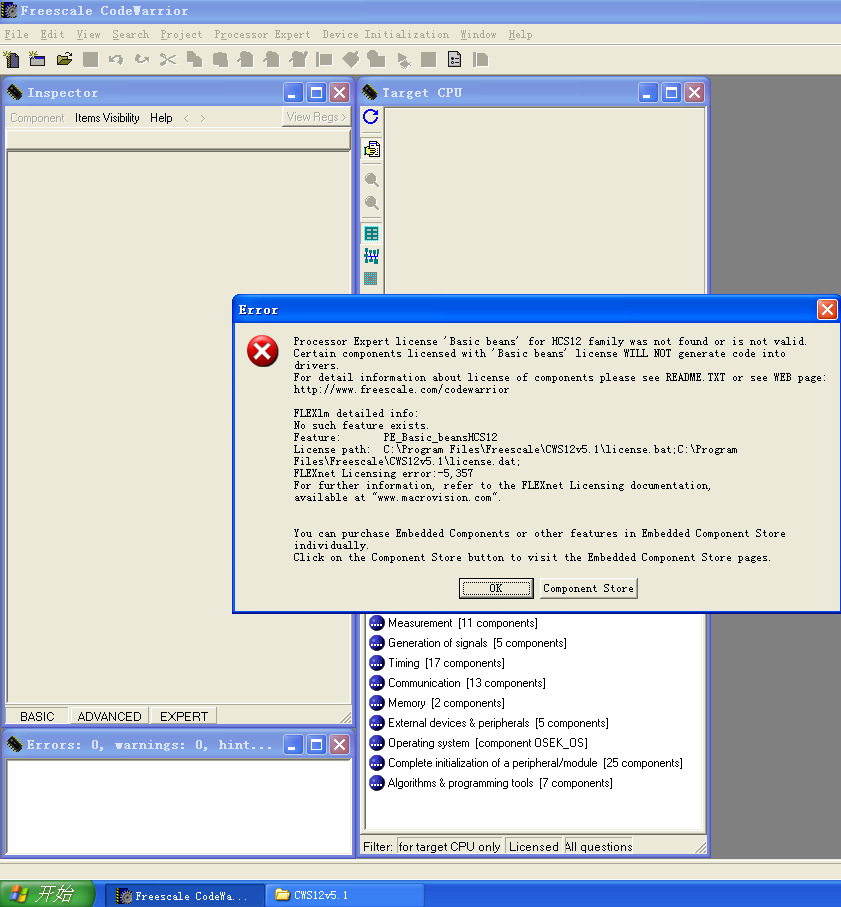Click the hand-on-document icon in Target CPU
The height and width of the screenshot is (907, 841).
[x=371, y=149]
